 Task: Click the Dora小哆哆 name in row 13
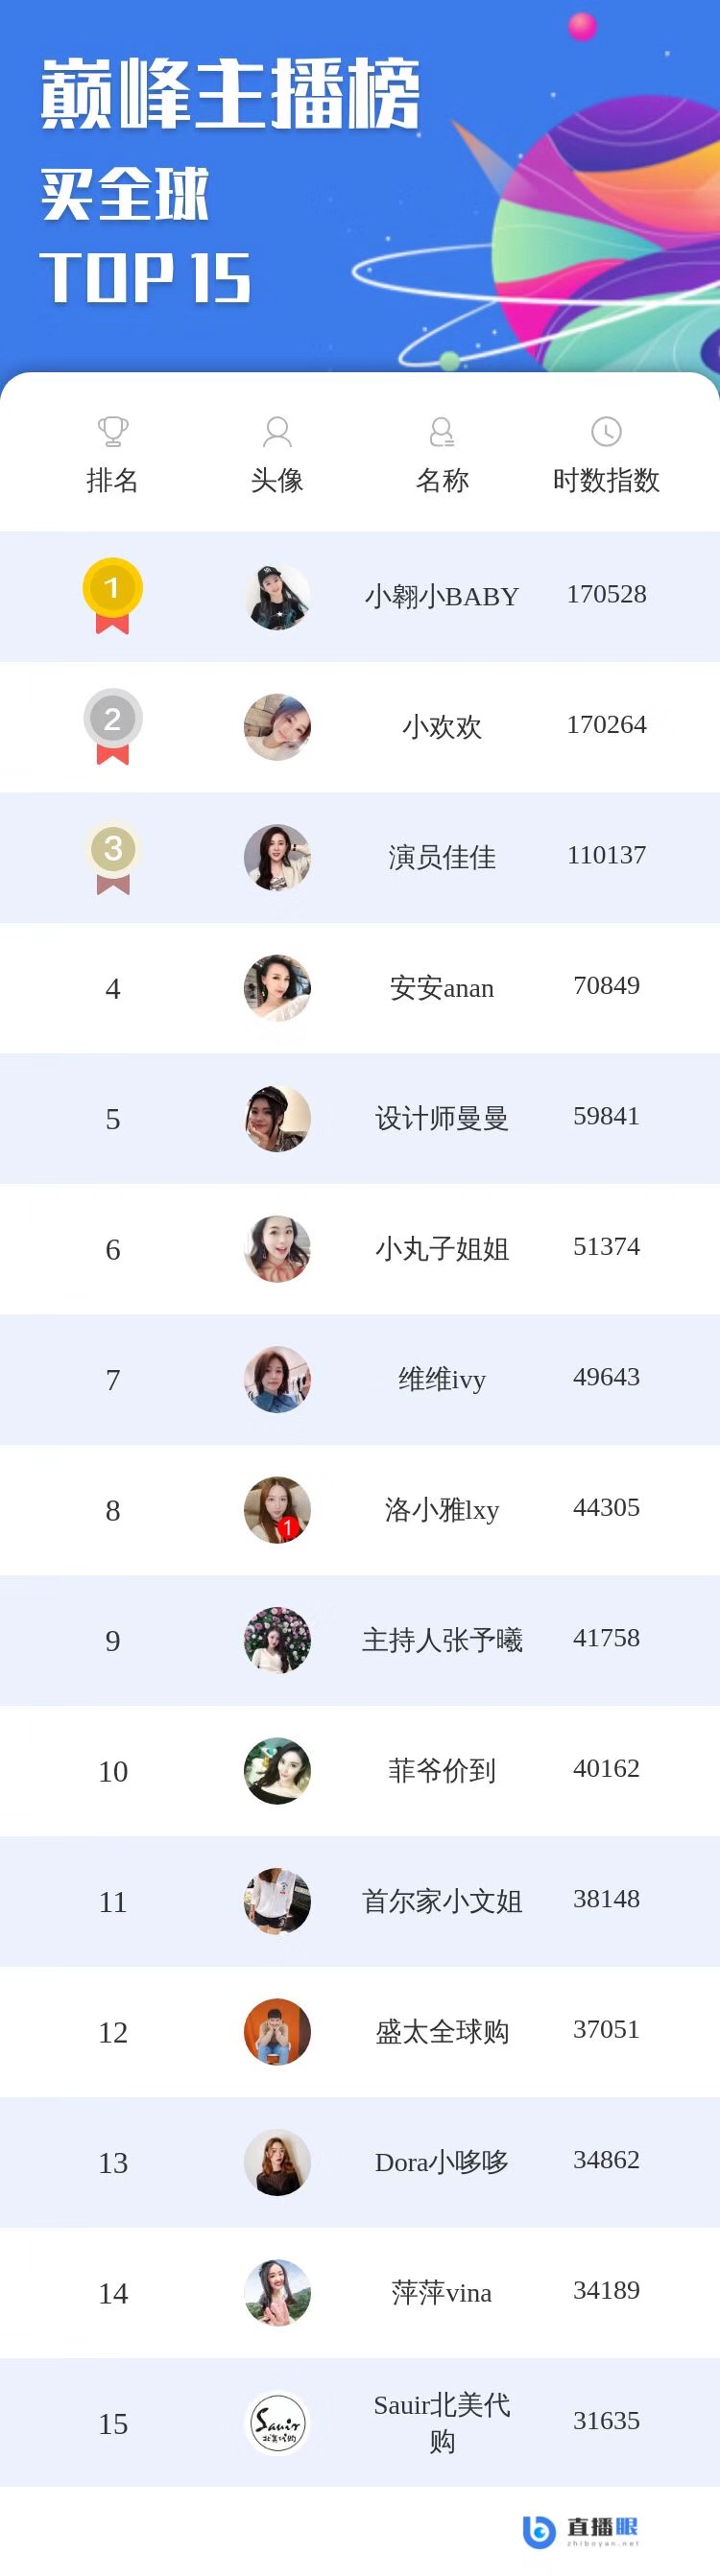click(x=441, y=2162)
